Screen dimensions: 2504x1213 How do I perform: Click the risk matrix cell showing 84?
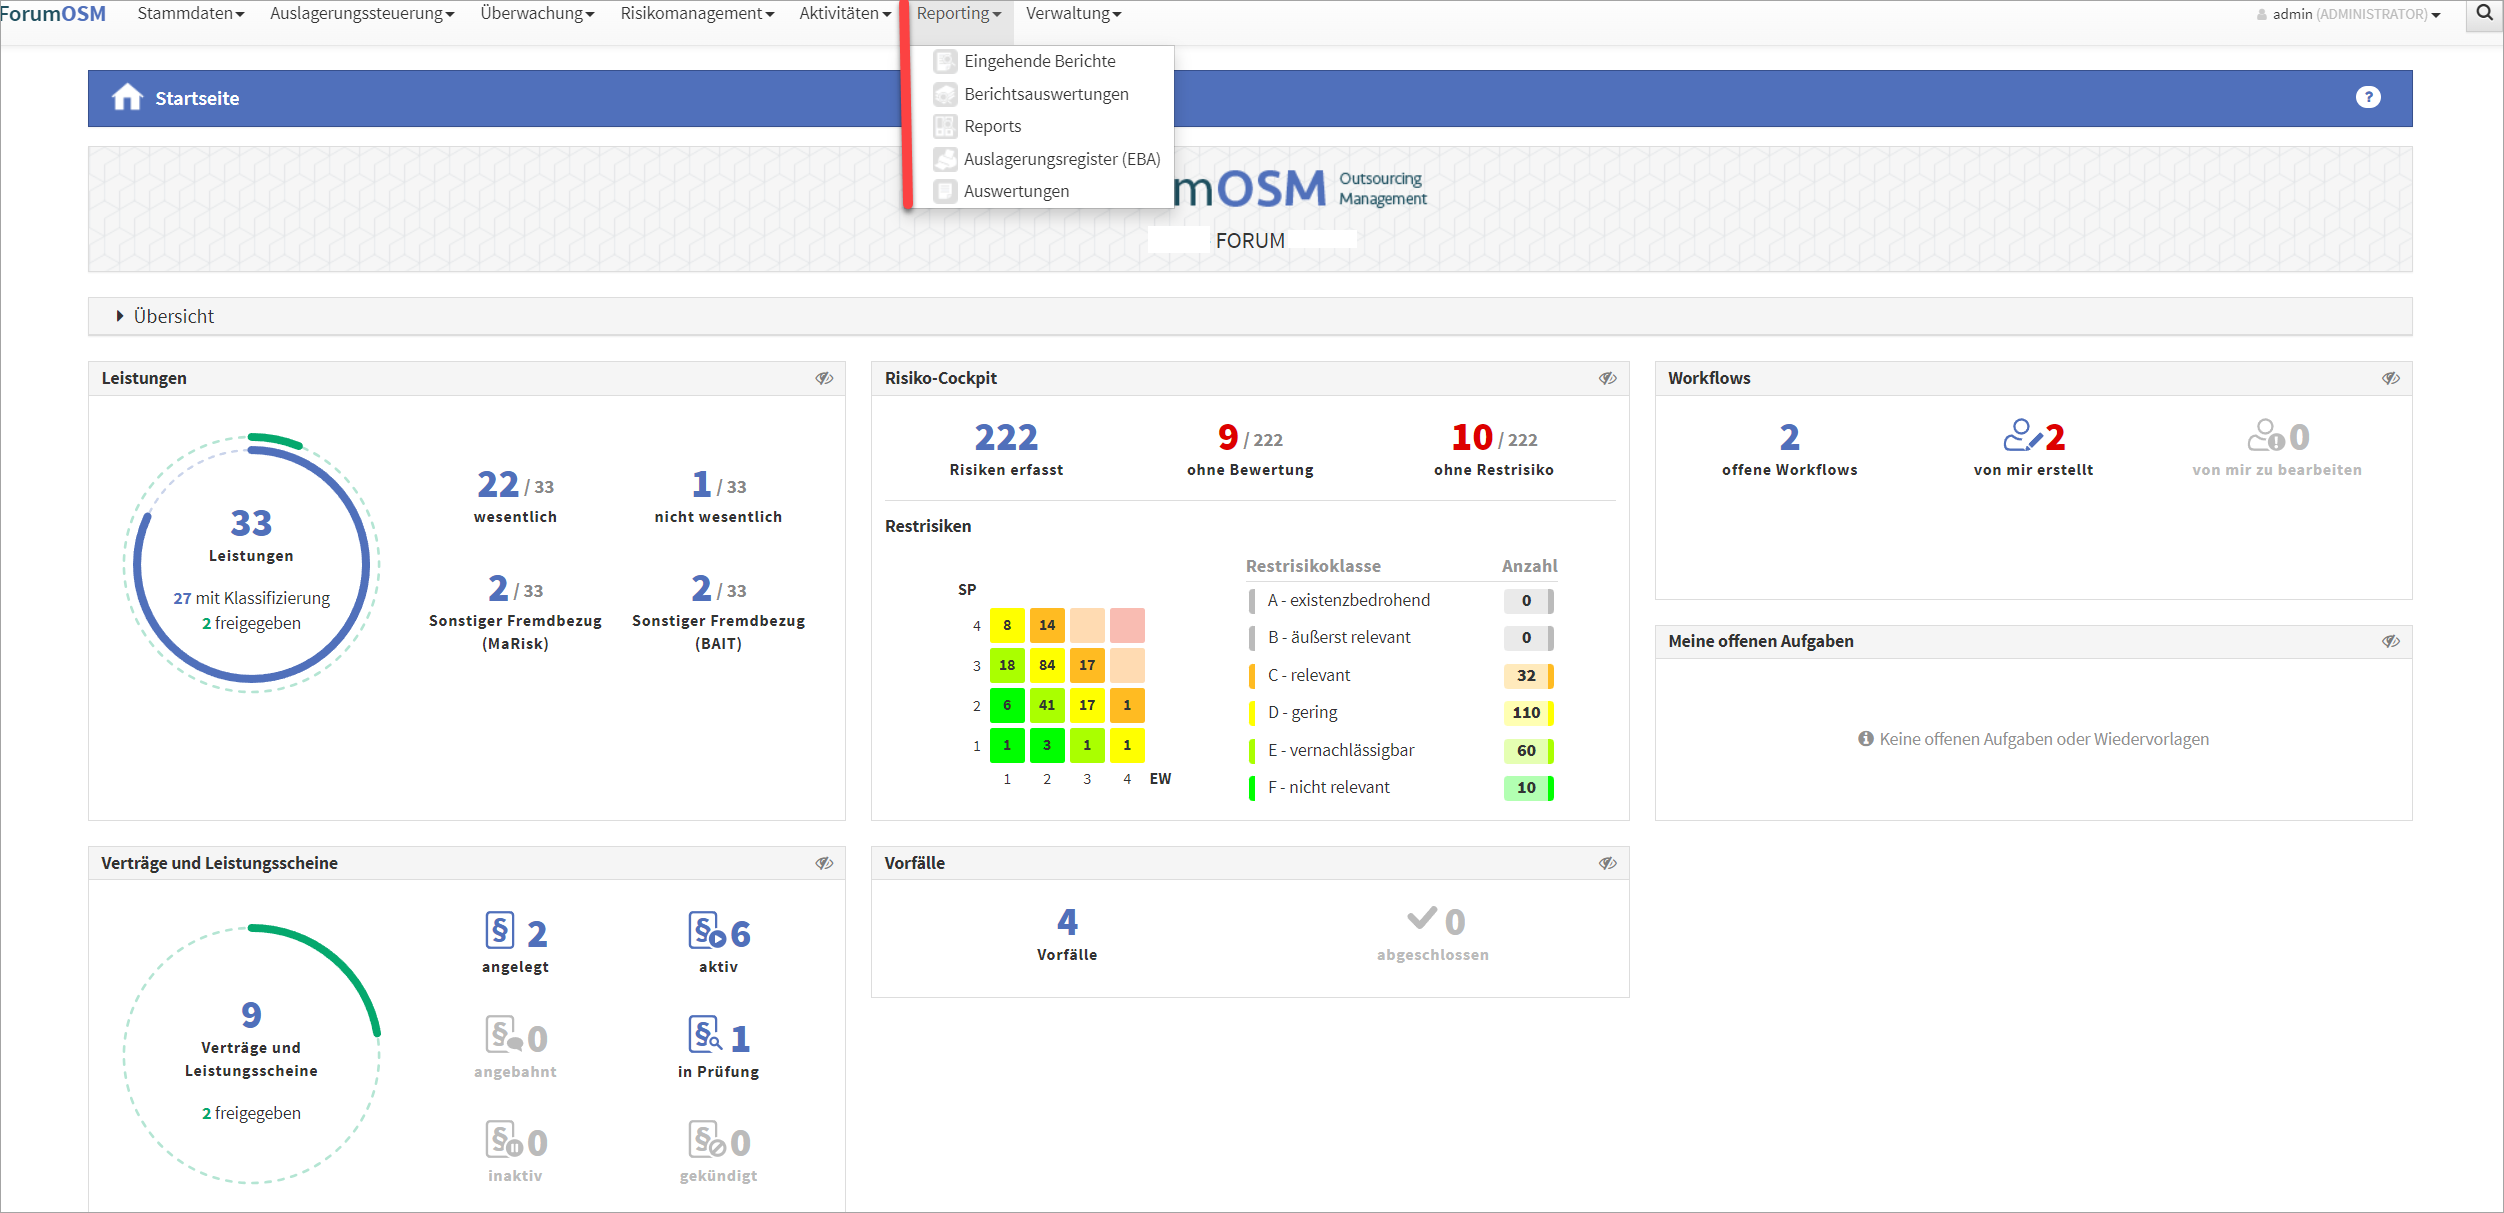(1047, 665)
